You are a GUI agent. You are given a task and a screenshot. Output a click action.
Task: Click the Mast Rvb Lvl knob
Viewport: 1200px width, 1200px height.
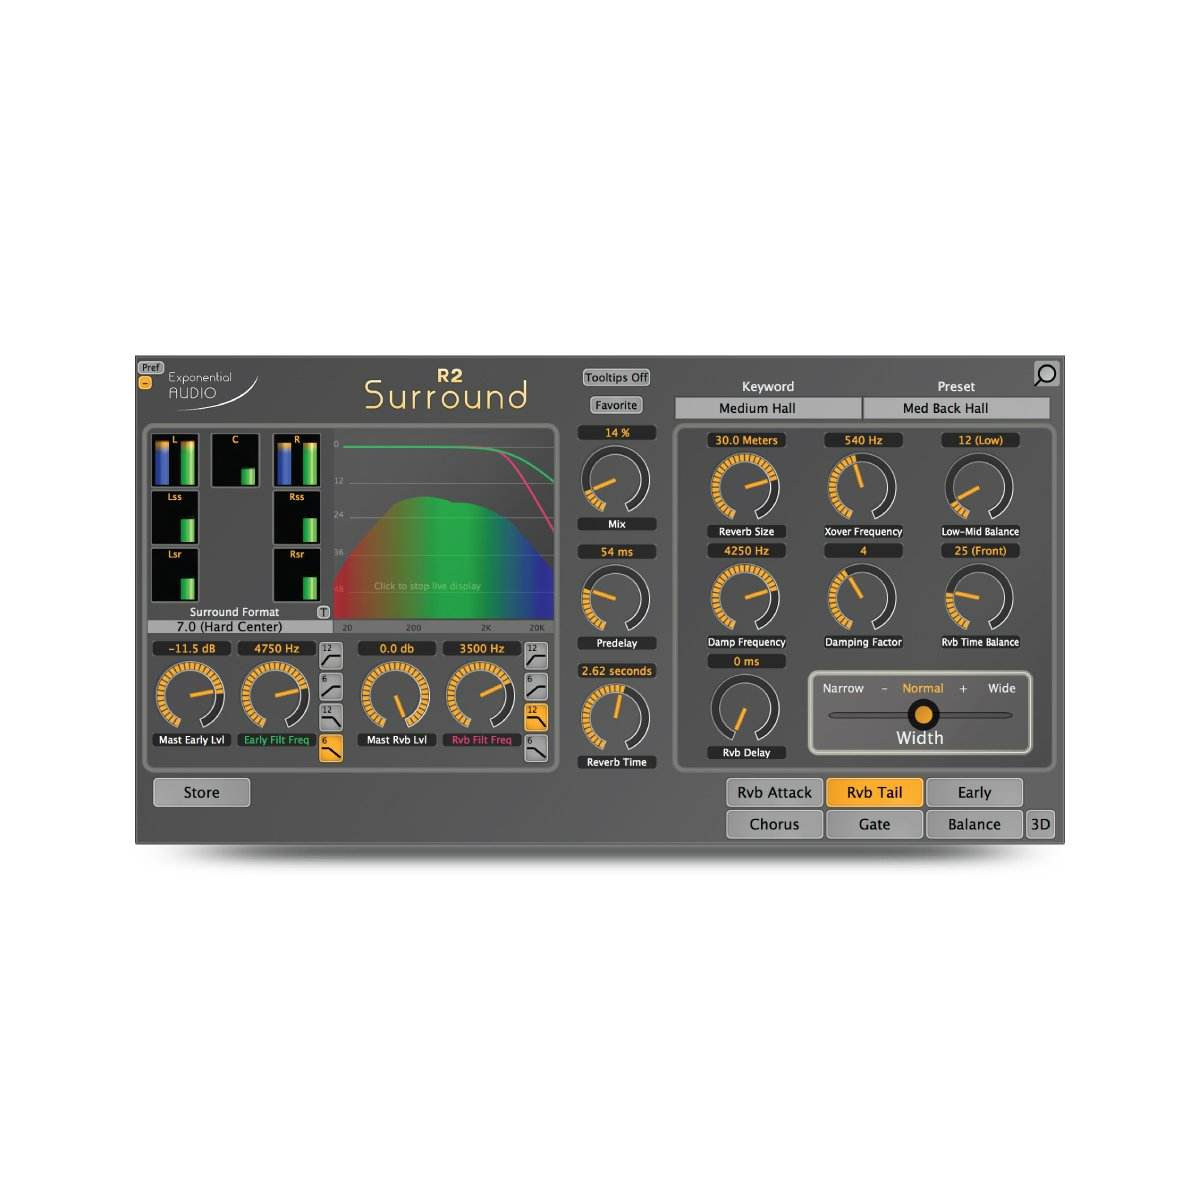coord(396,696)
